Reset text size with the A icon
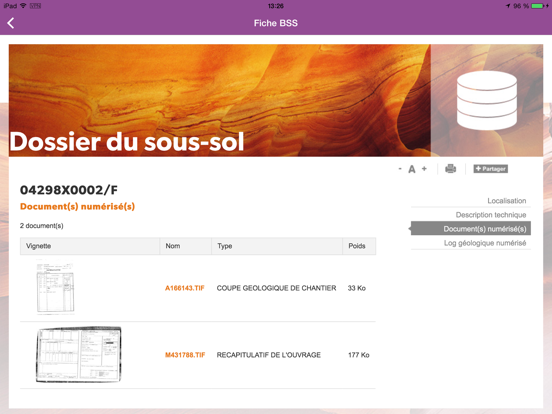 point(412,169)
